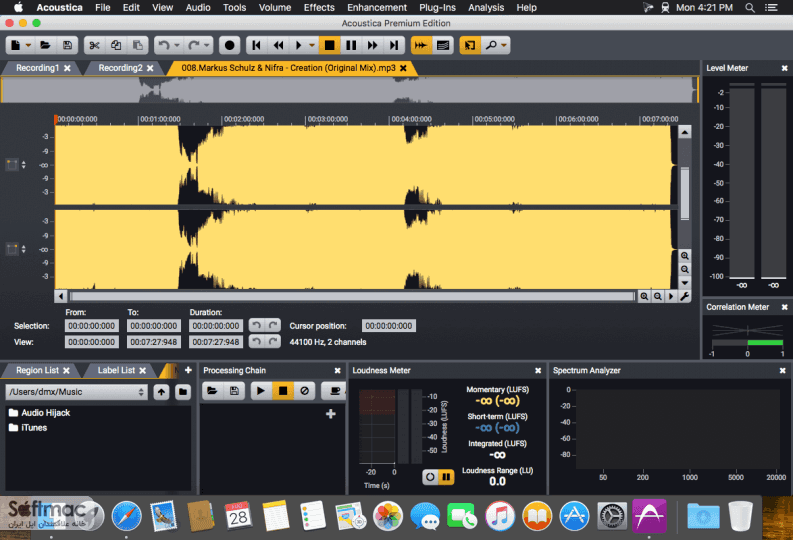Click the Save file icon
The image size is (793, 540).
coord(67,46)
